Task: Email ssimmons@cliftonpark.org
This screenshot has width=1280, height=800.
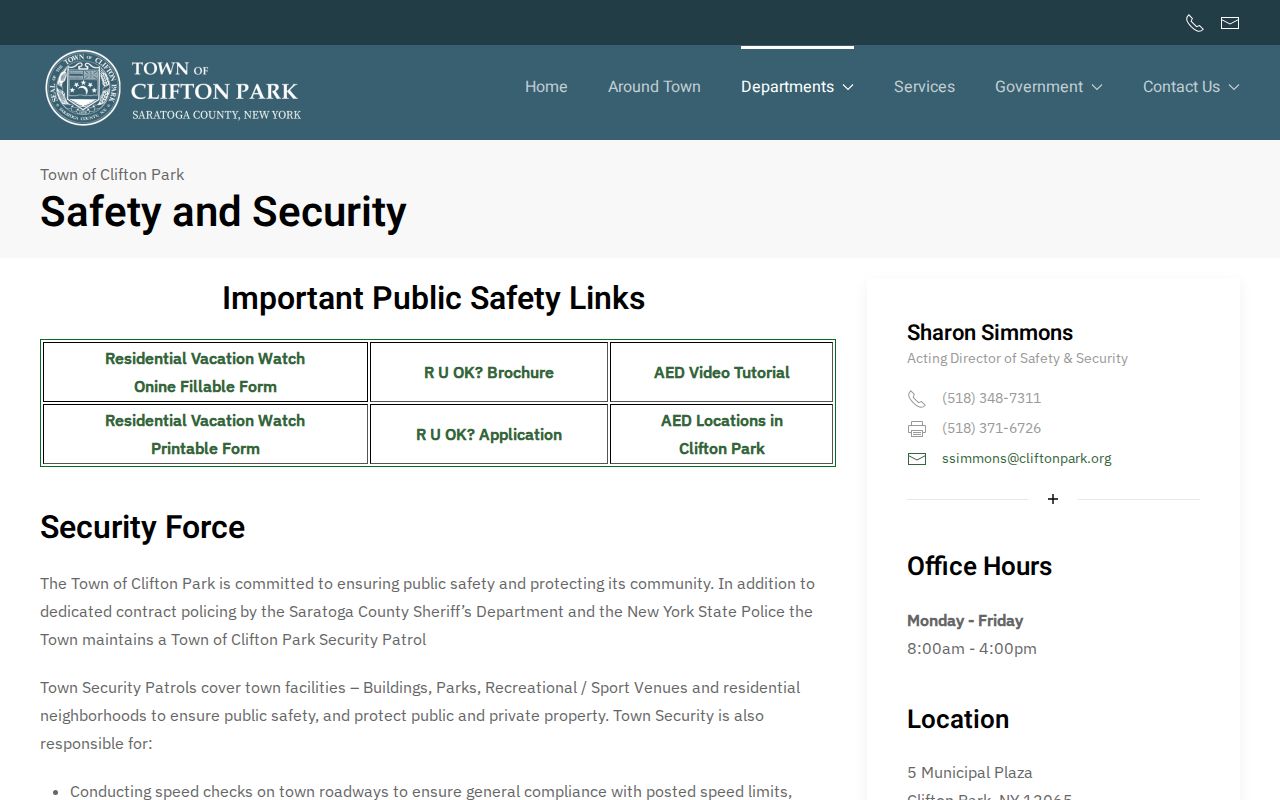Action: click(x=1027, y=458)
